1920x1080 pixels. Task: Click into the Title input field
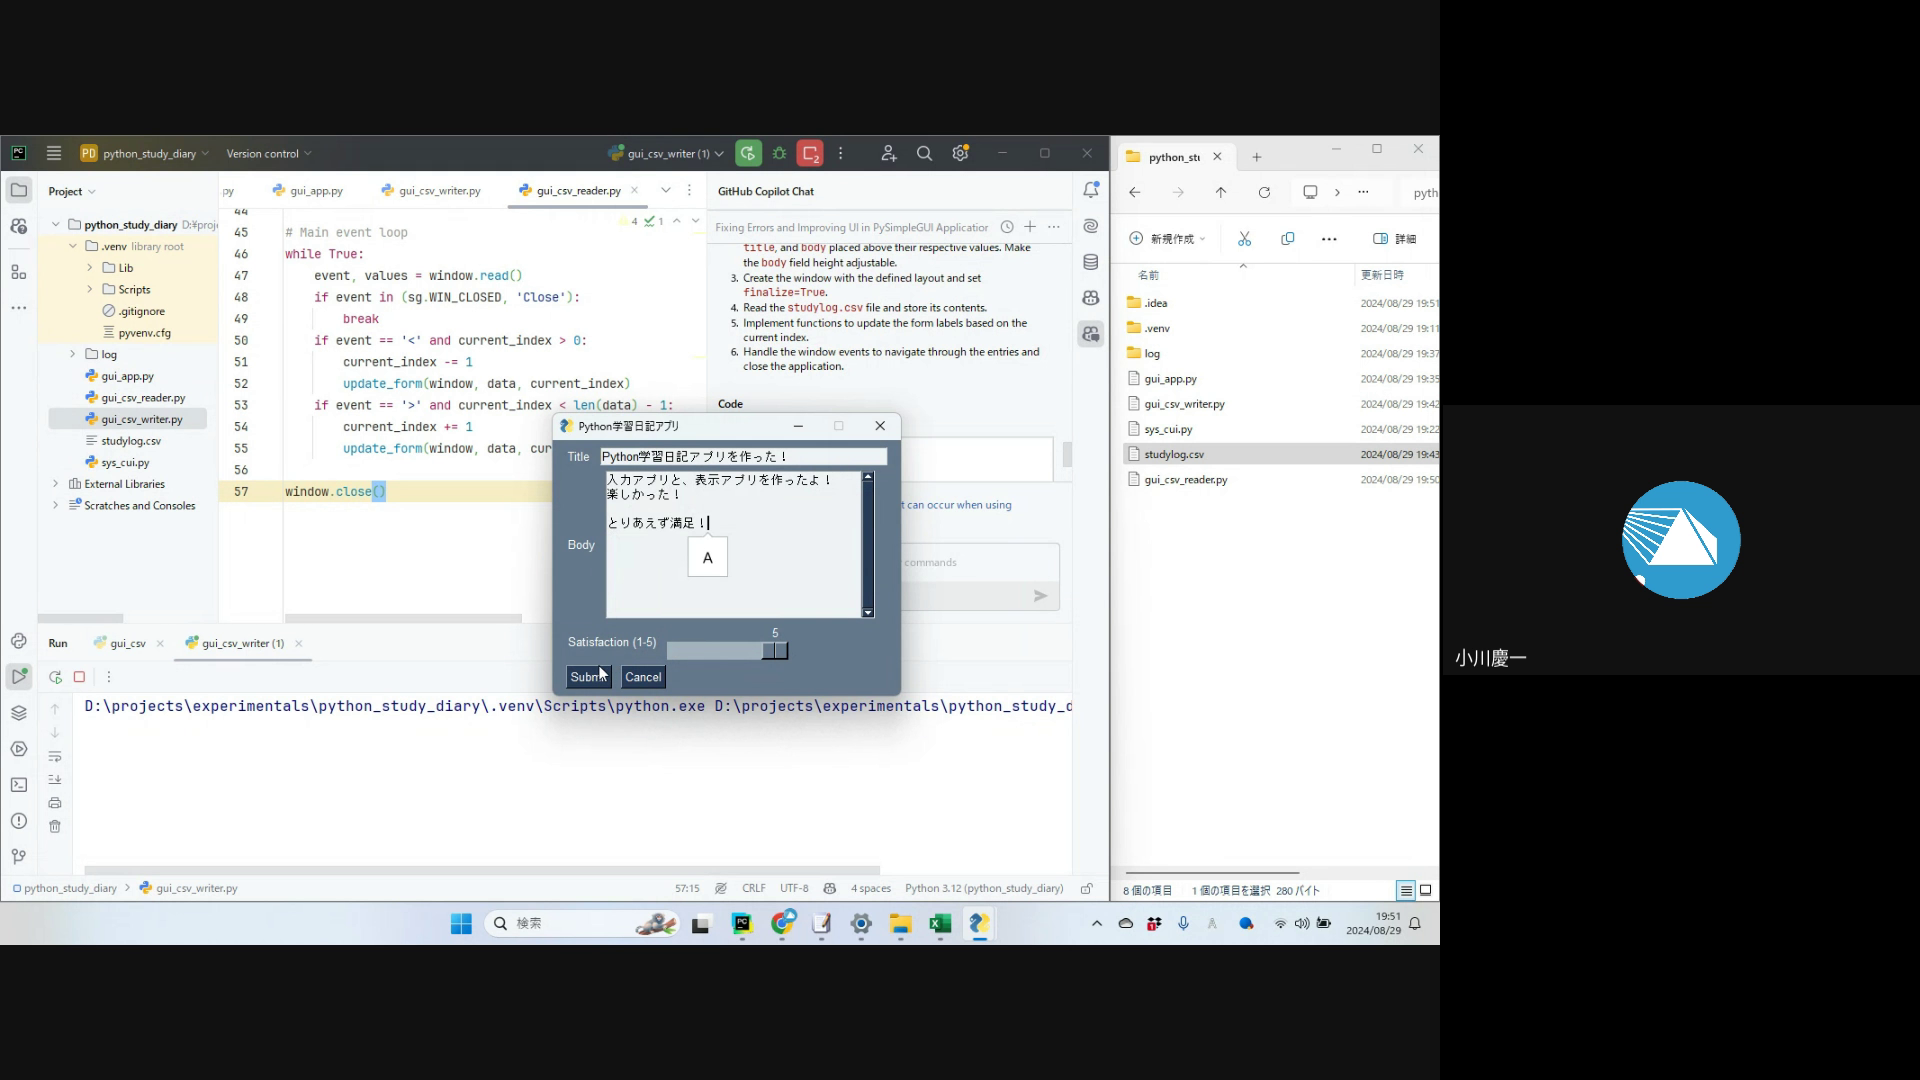(742, 457)
